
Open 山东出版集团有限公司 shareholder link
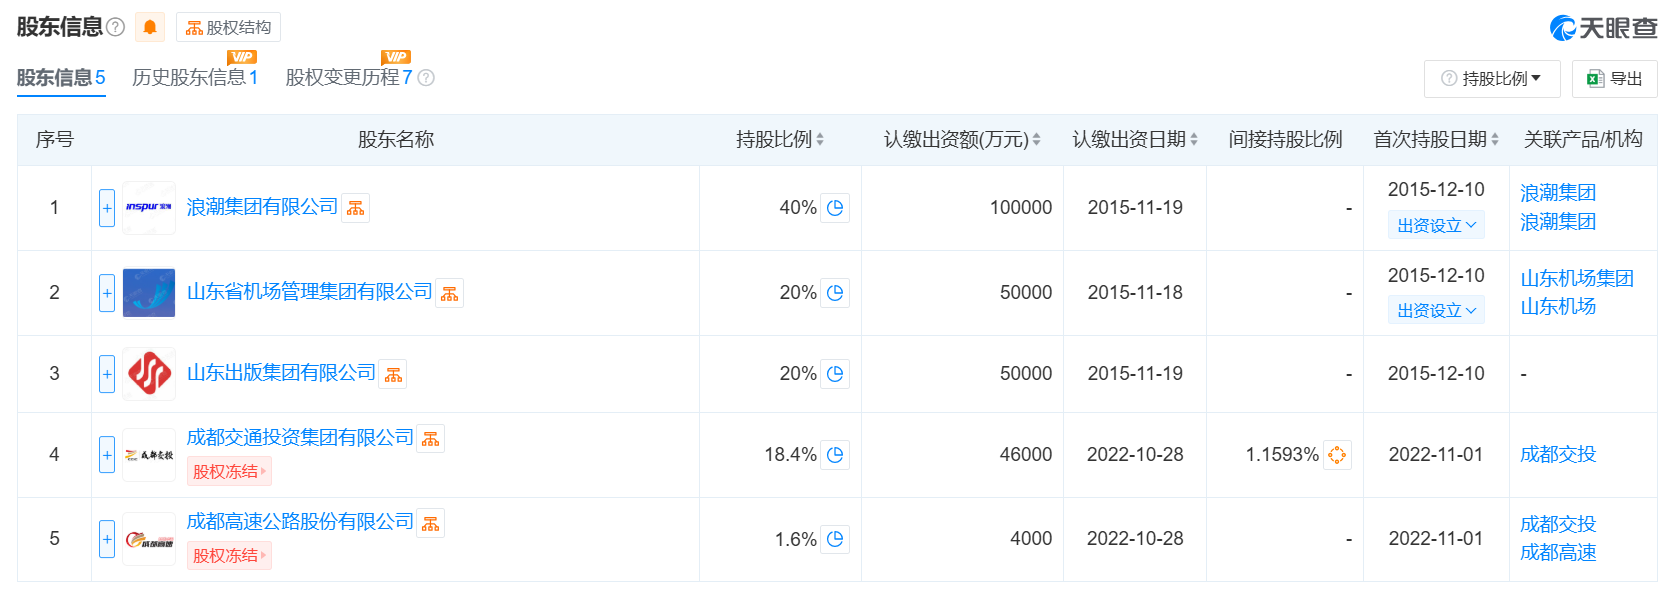(281, 373)
